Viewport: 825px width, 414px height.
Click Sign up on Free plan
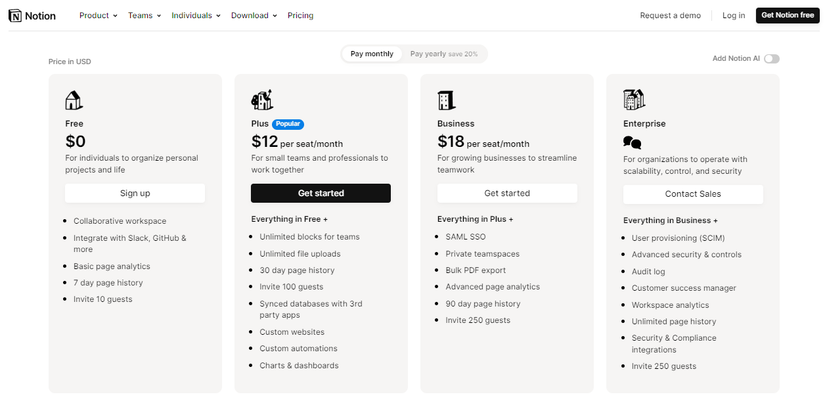135,193
